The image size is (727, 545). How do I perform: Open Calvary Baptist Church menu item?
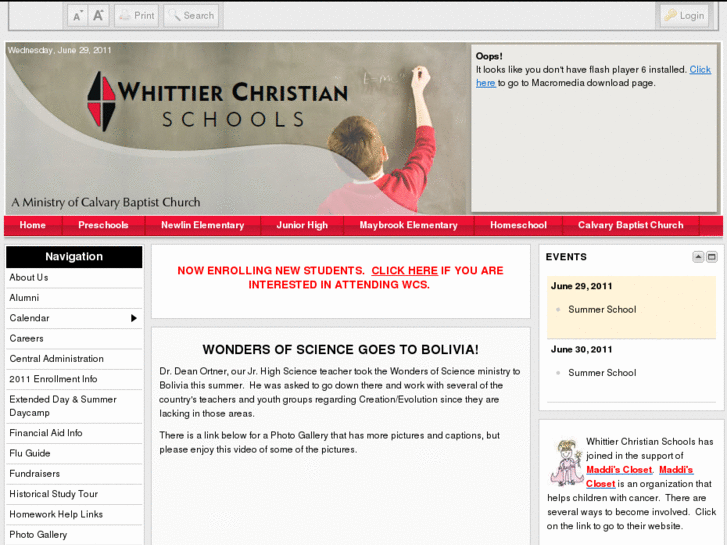pos(631,225)
